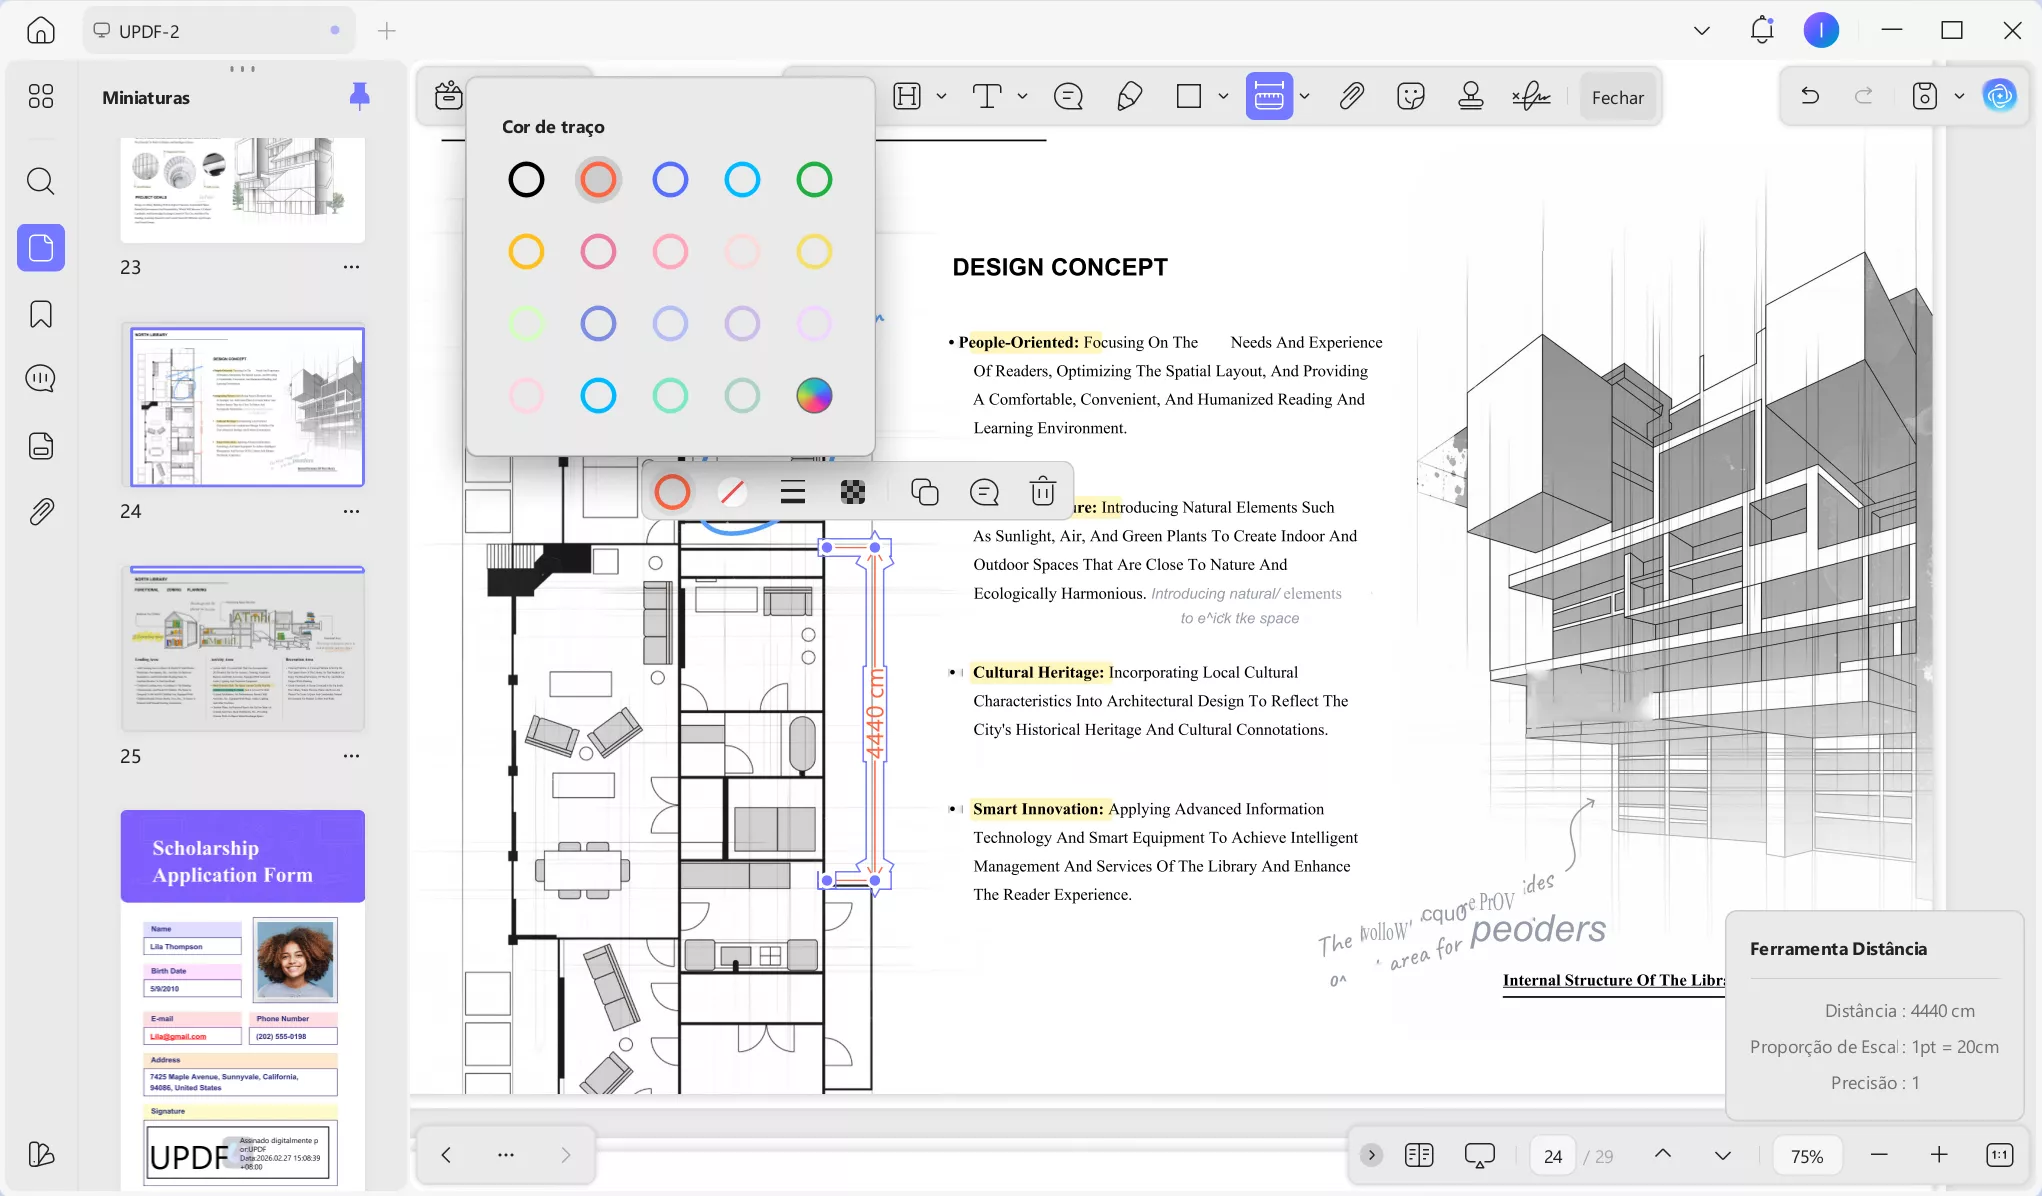Image resolution: width=2042 pixels, height=1196 pixels.
Task: Pick the green stroke color swatch
Action: 814,180
